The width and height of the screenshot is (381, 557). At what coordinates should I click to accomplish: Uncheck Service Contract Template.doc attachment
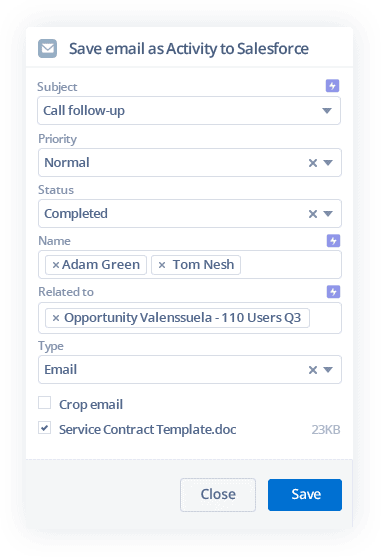(x=44, y=428)
